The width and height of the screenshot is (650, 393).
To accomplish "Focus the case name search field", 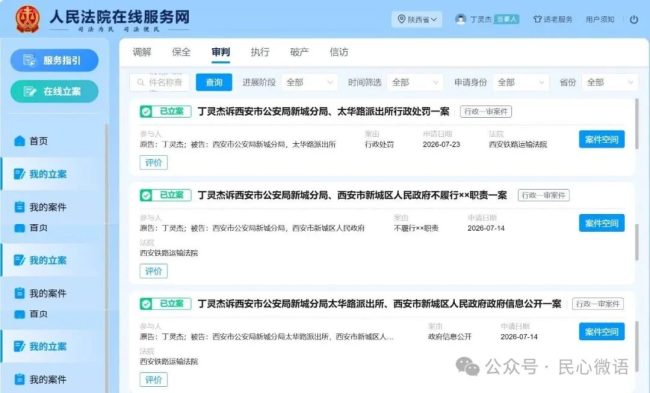I will (160, 82).
